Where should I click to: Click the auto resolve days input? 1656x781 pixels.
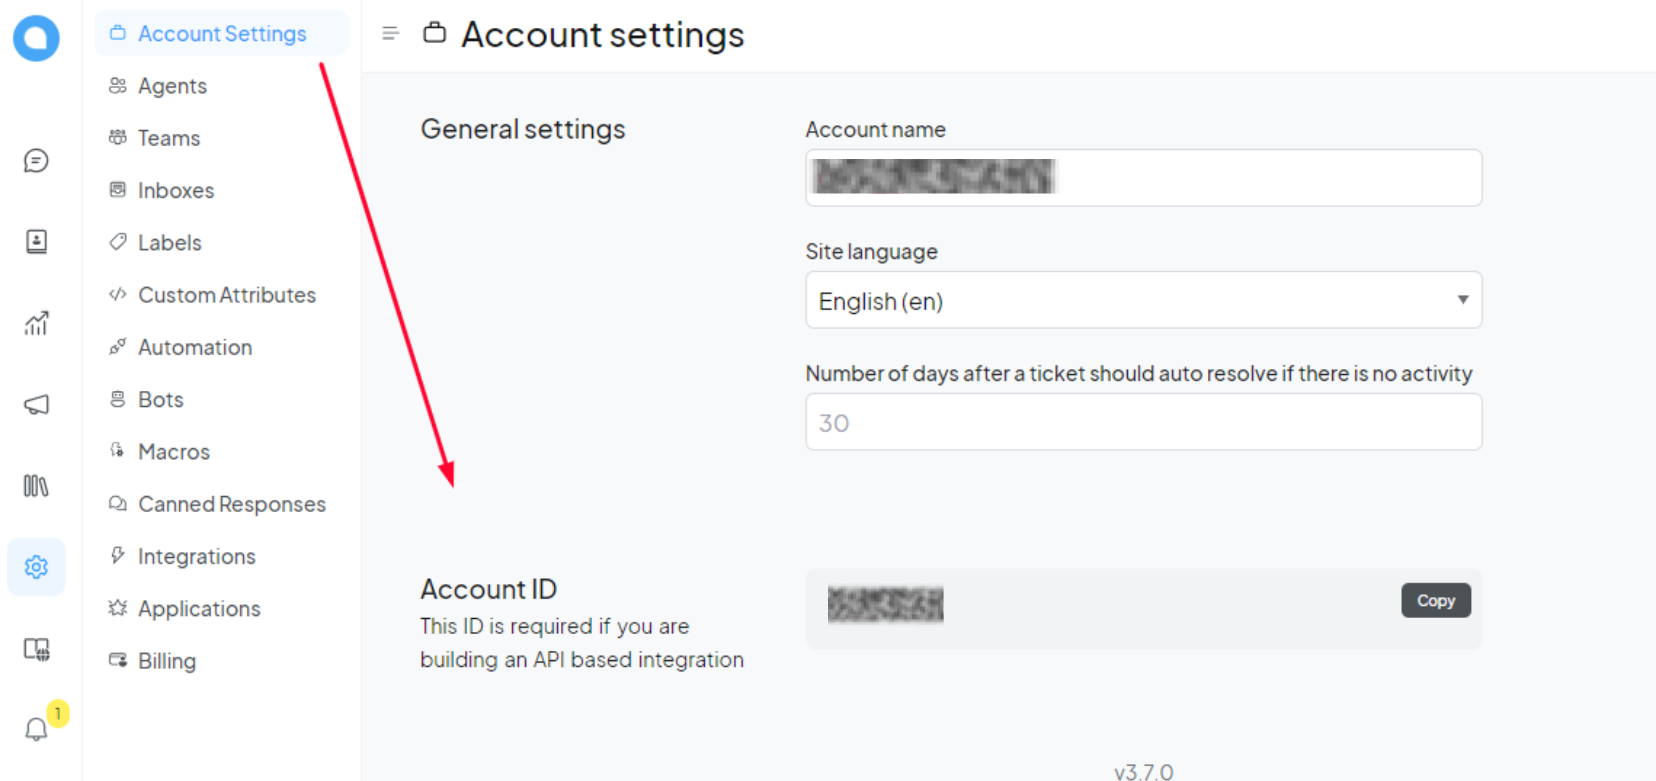click(x=1143, y=422)
